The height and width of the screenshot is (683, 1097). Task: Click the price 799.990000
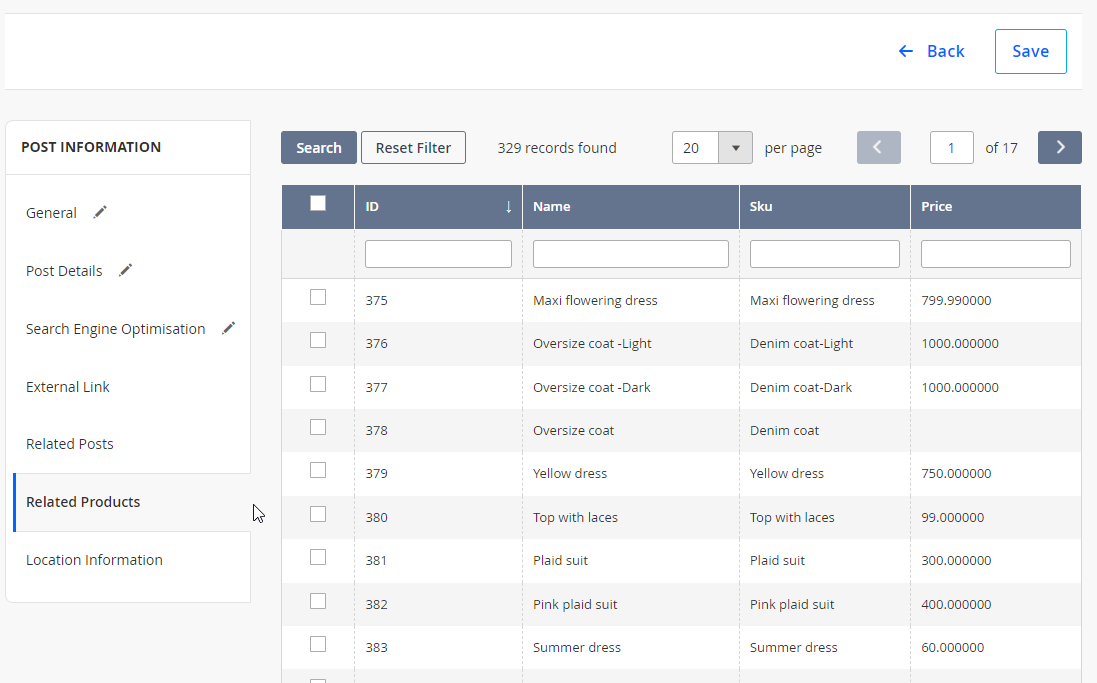tap(956, 300)
